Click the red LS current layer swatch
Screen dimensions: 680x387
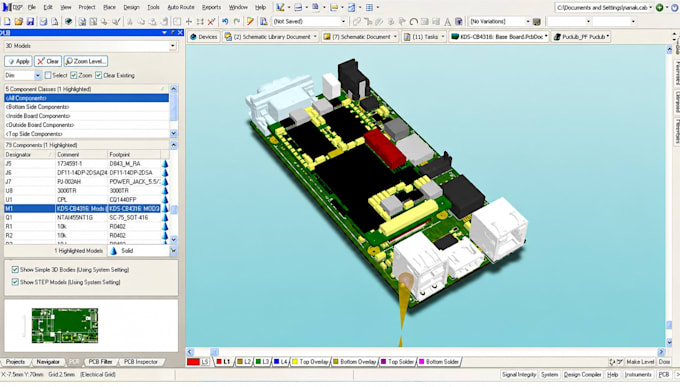point(193,362)
